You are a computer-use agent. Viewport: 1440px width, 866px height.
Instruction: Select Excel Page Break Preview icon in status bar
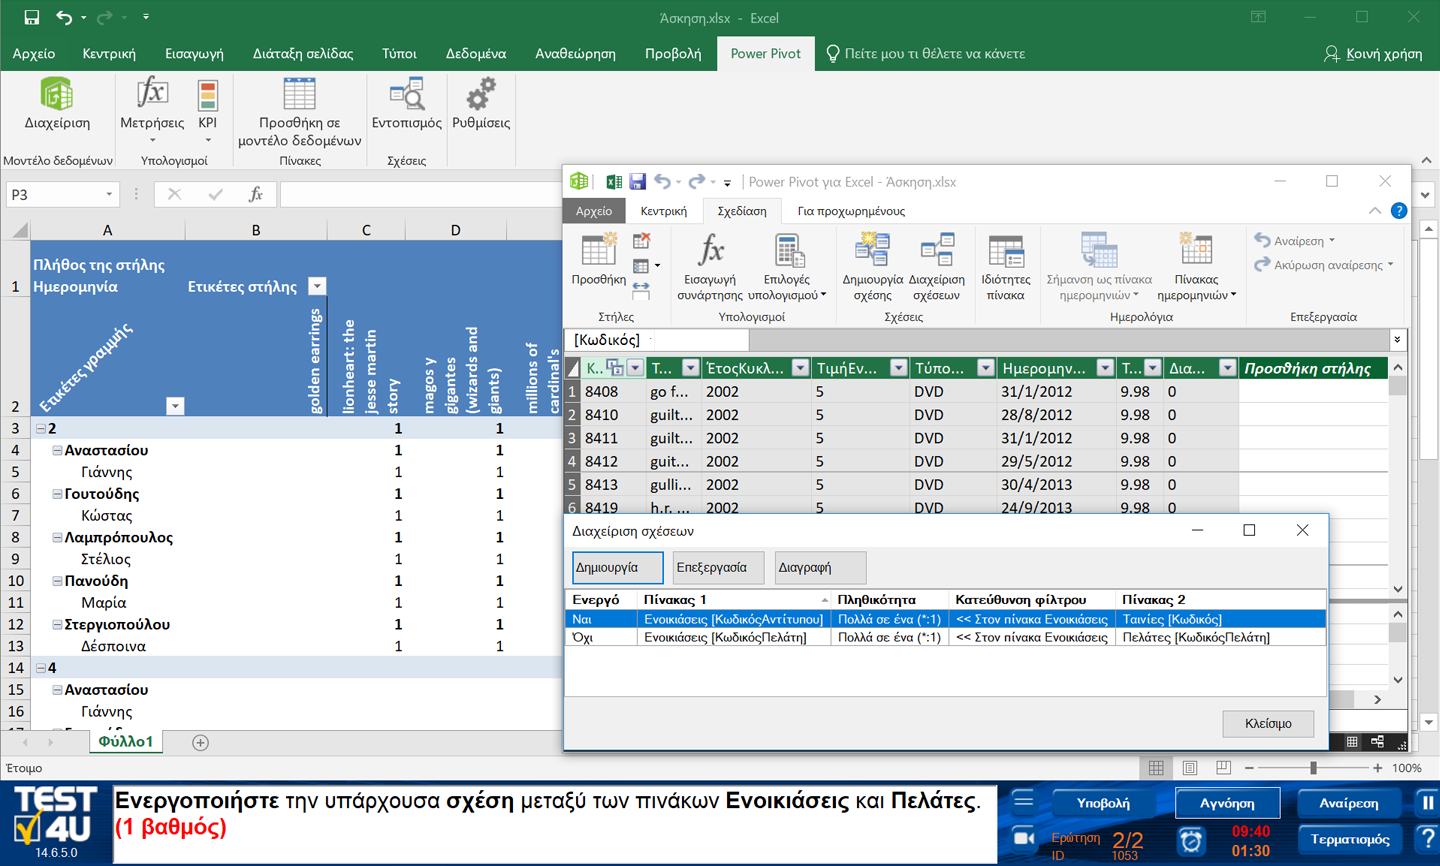pyautogui.click(x=1223, y=768)
